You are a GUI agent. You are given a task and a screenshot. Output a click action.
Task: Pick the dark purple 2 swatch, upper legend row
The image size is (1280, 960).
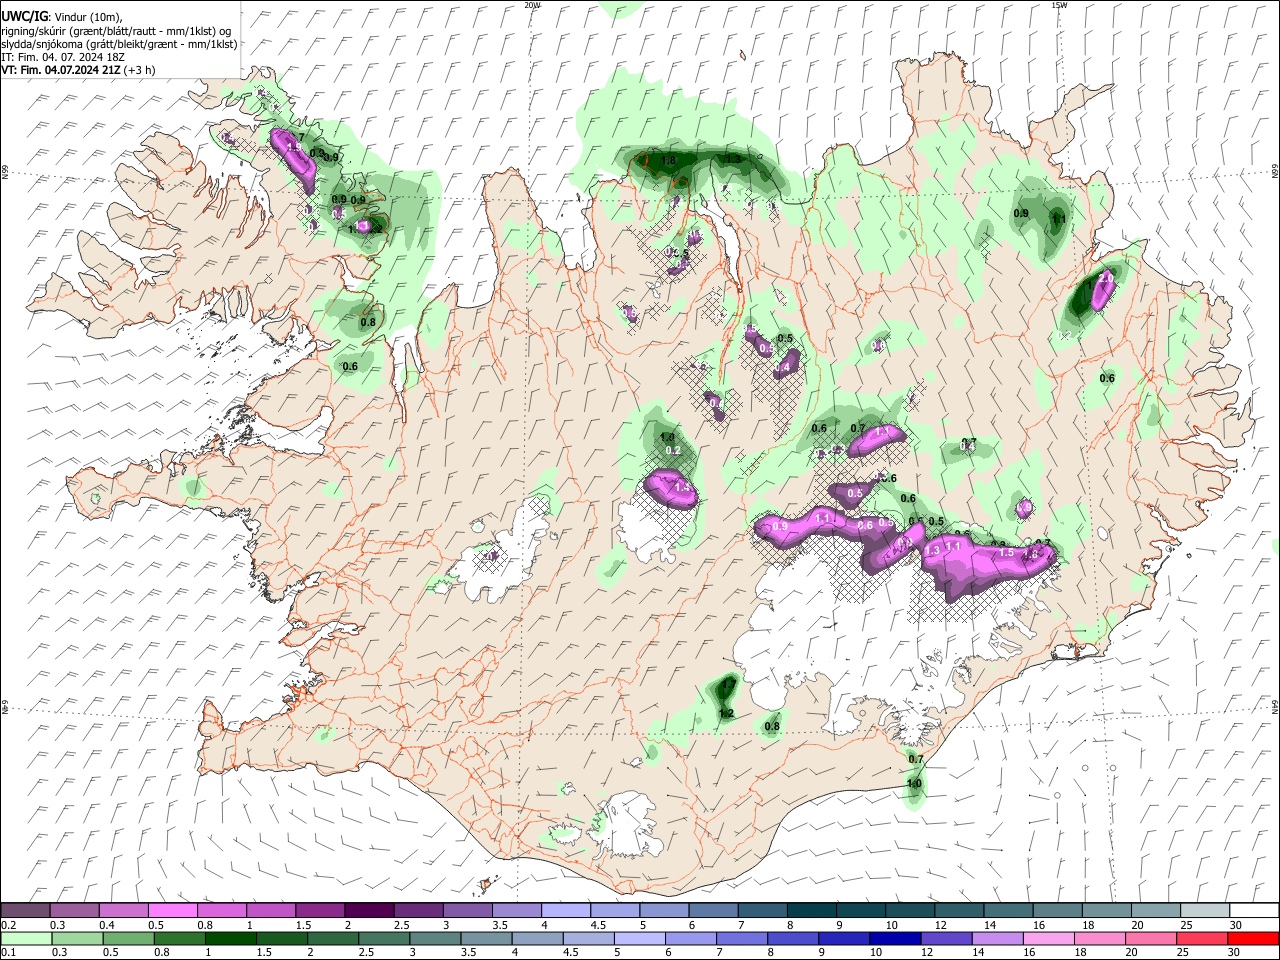point(369,911)
